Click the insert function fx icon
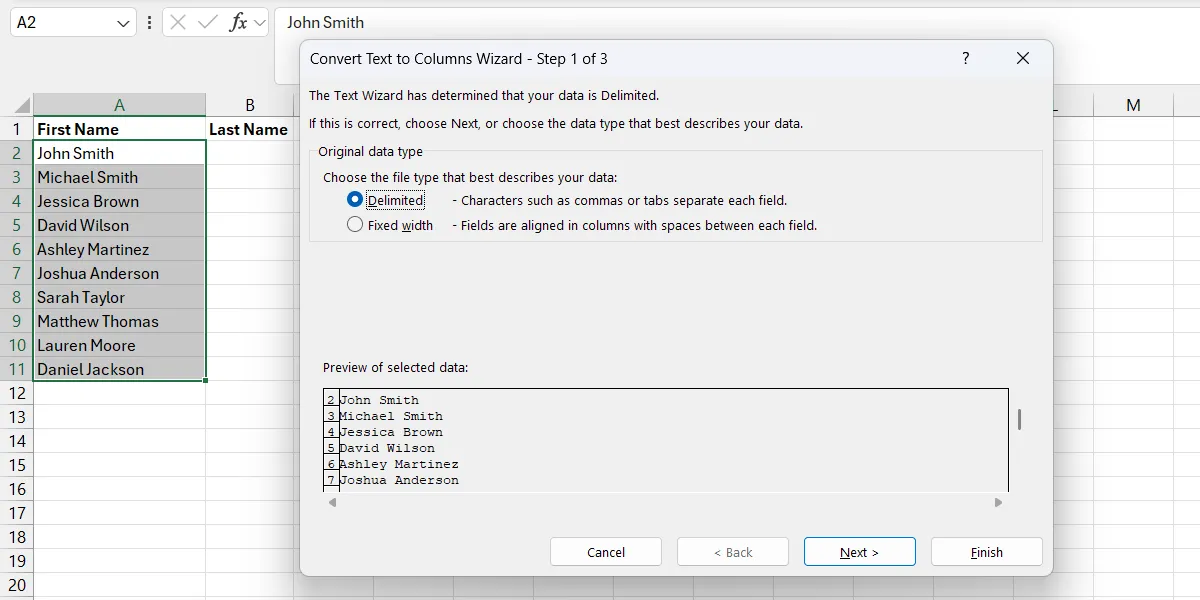Image resolution: width=1200 pixels, height=600 pixels. [238, 22]
